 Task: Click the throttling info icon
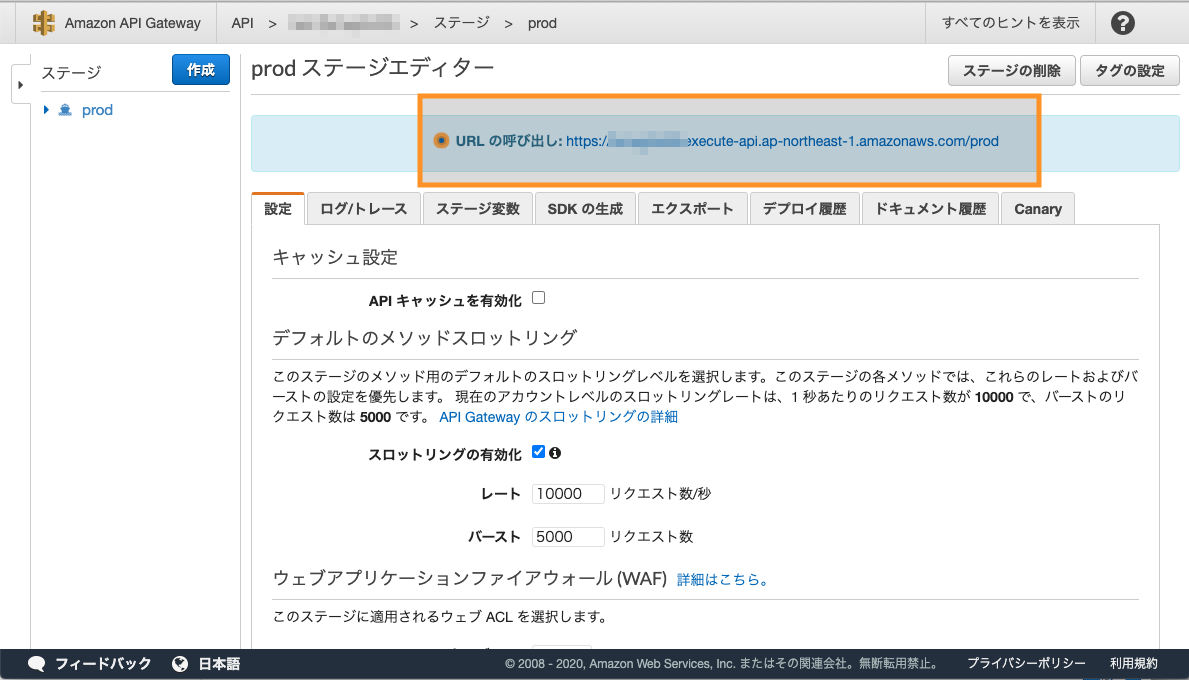point(555,453)
